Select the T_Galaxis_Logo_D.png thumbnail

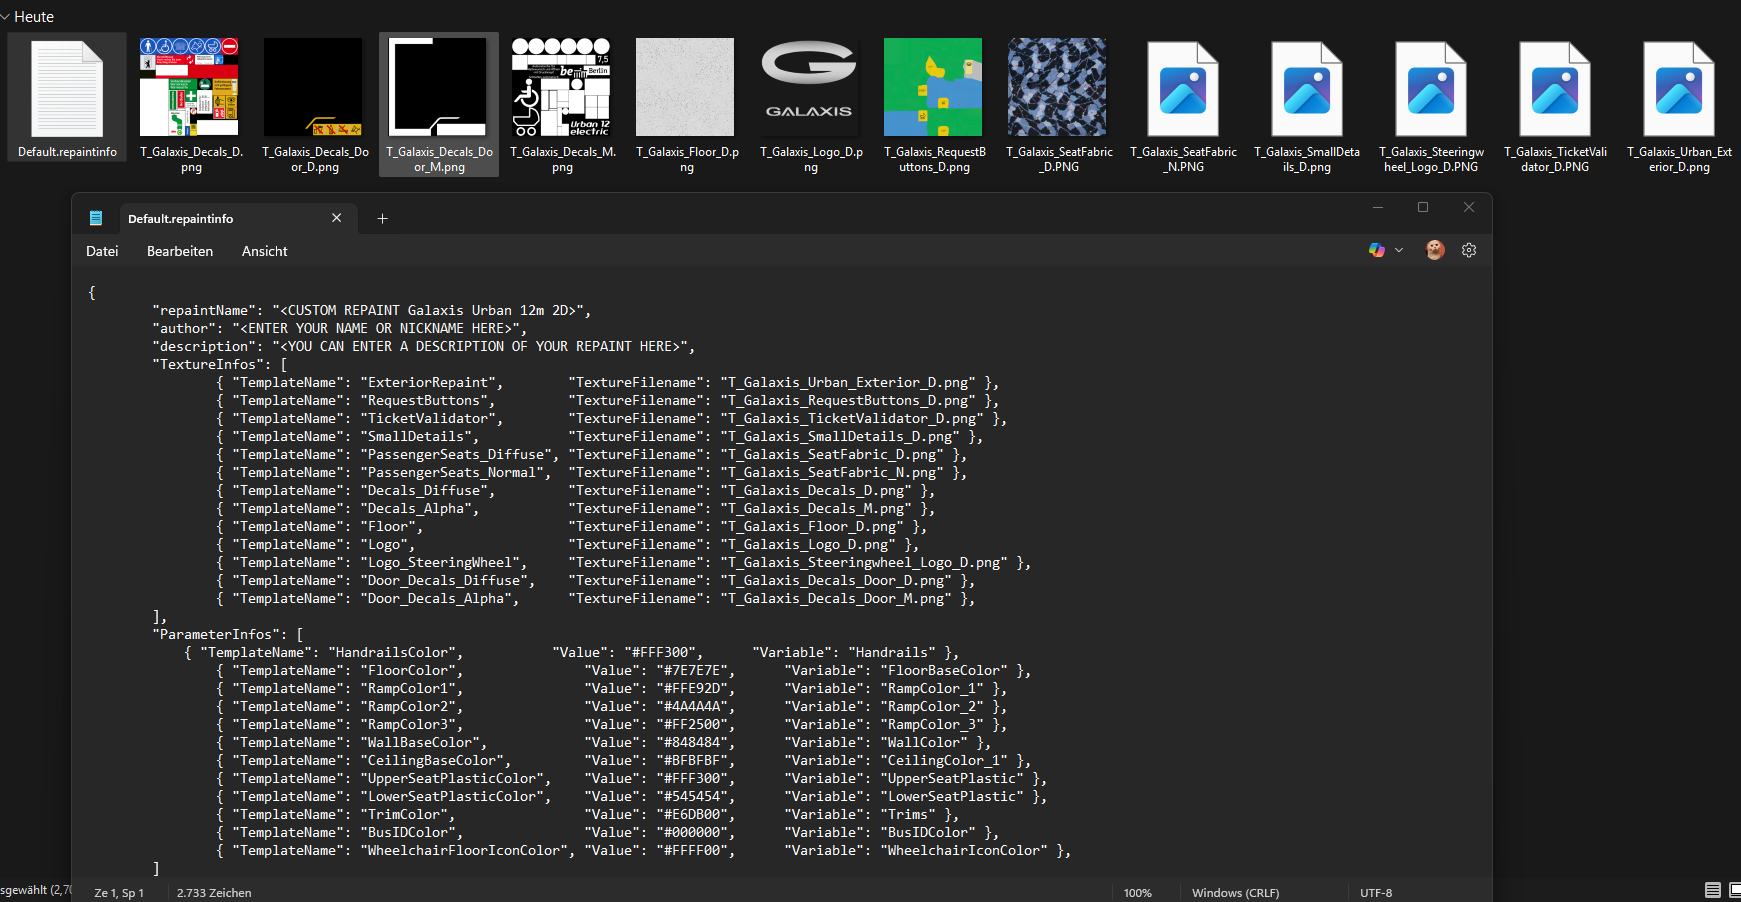pyautogui.click(x=809, y=88)
